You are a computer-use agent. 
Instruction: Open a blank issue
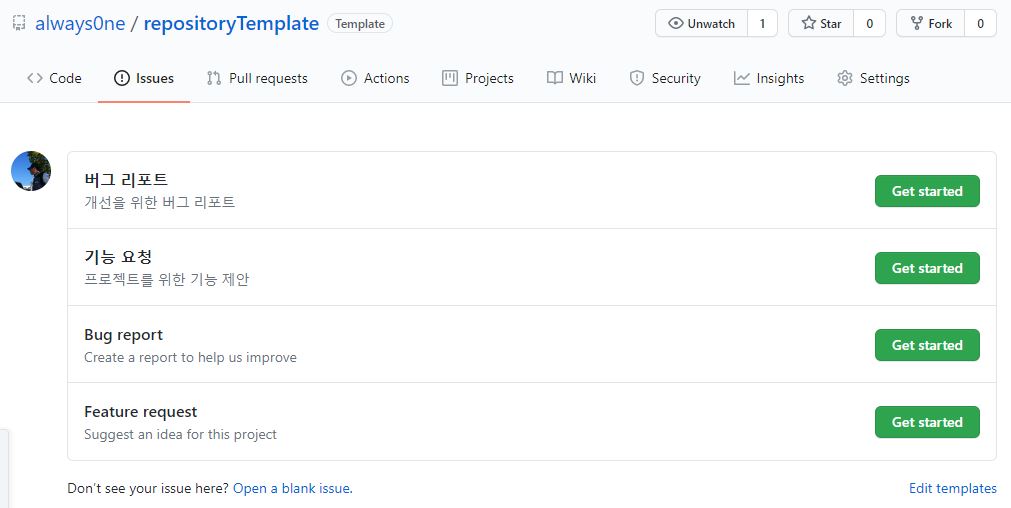click(292, 488)
